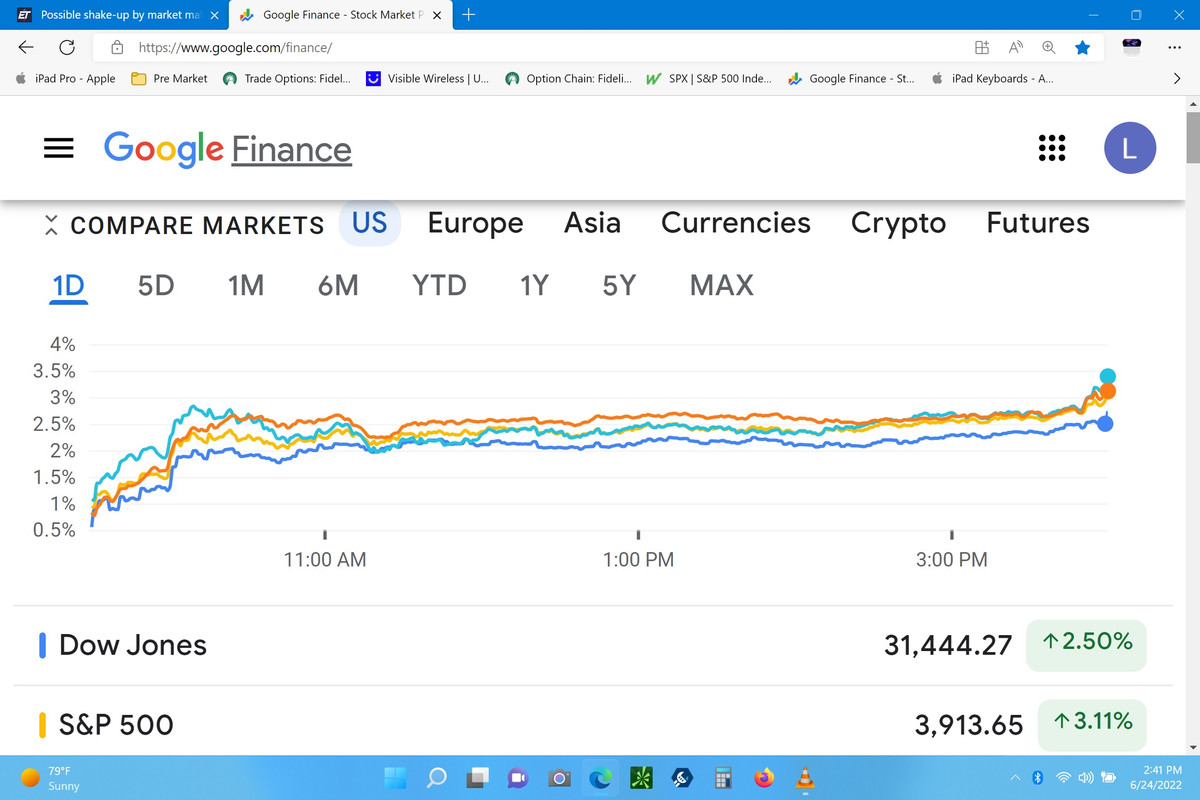Open Option Chain: Fidelity bookmark
Image resolution: width=1200 pixels, height=800 pixels.
point(569,78)
